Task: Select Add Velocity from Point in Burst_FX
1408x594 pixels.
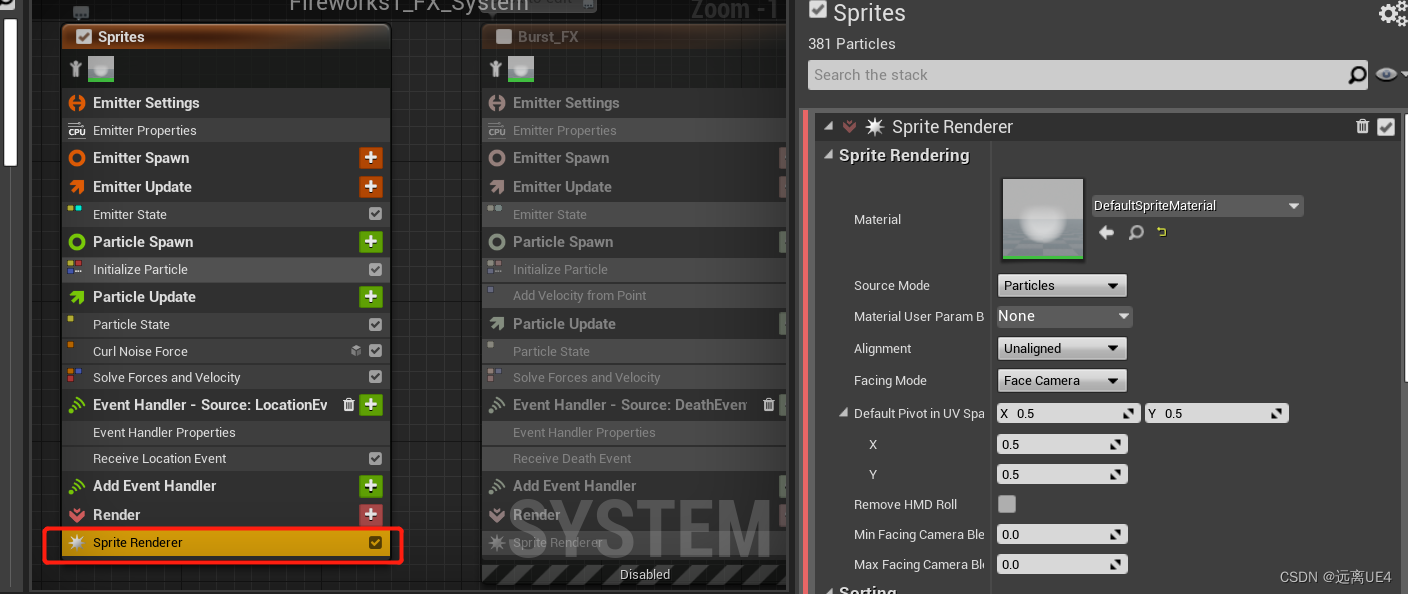Action: coord(634,296)
